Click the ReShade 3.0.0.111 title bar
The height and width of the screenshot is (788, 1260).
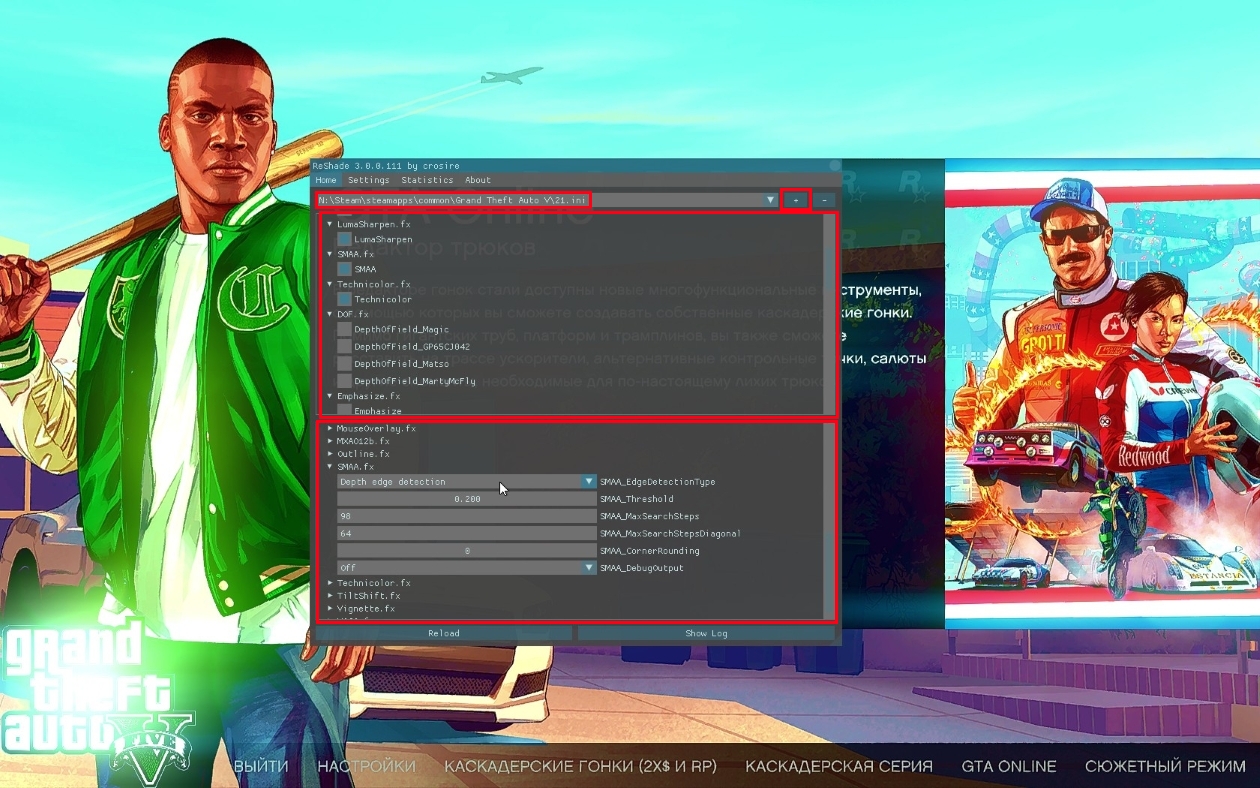576,166
